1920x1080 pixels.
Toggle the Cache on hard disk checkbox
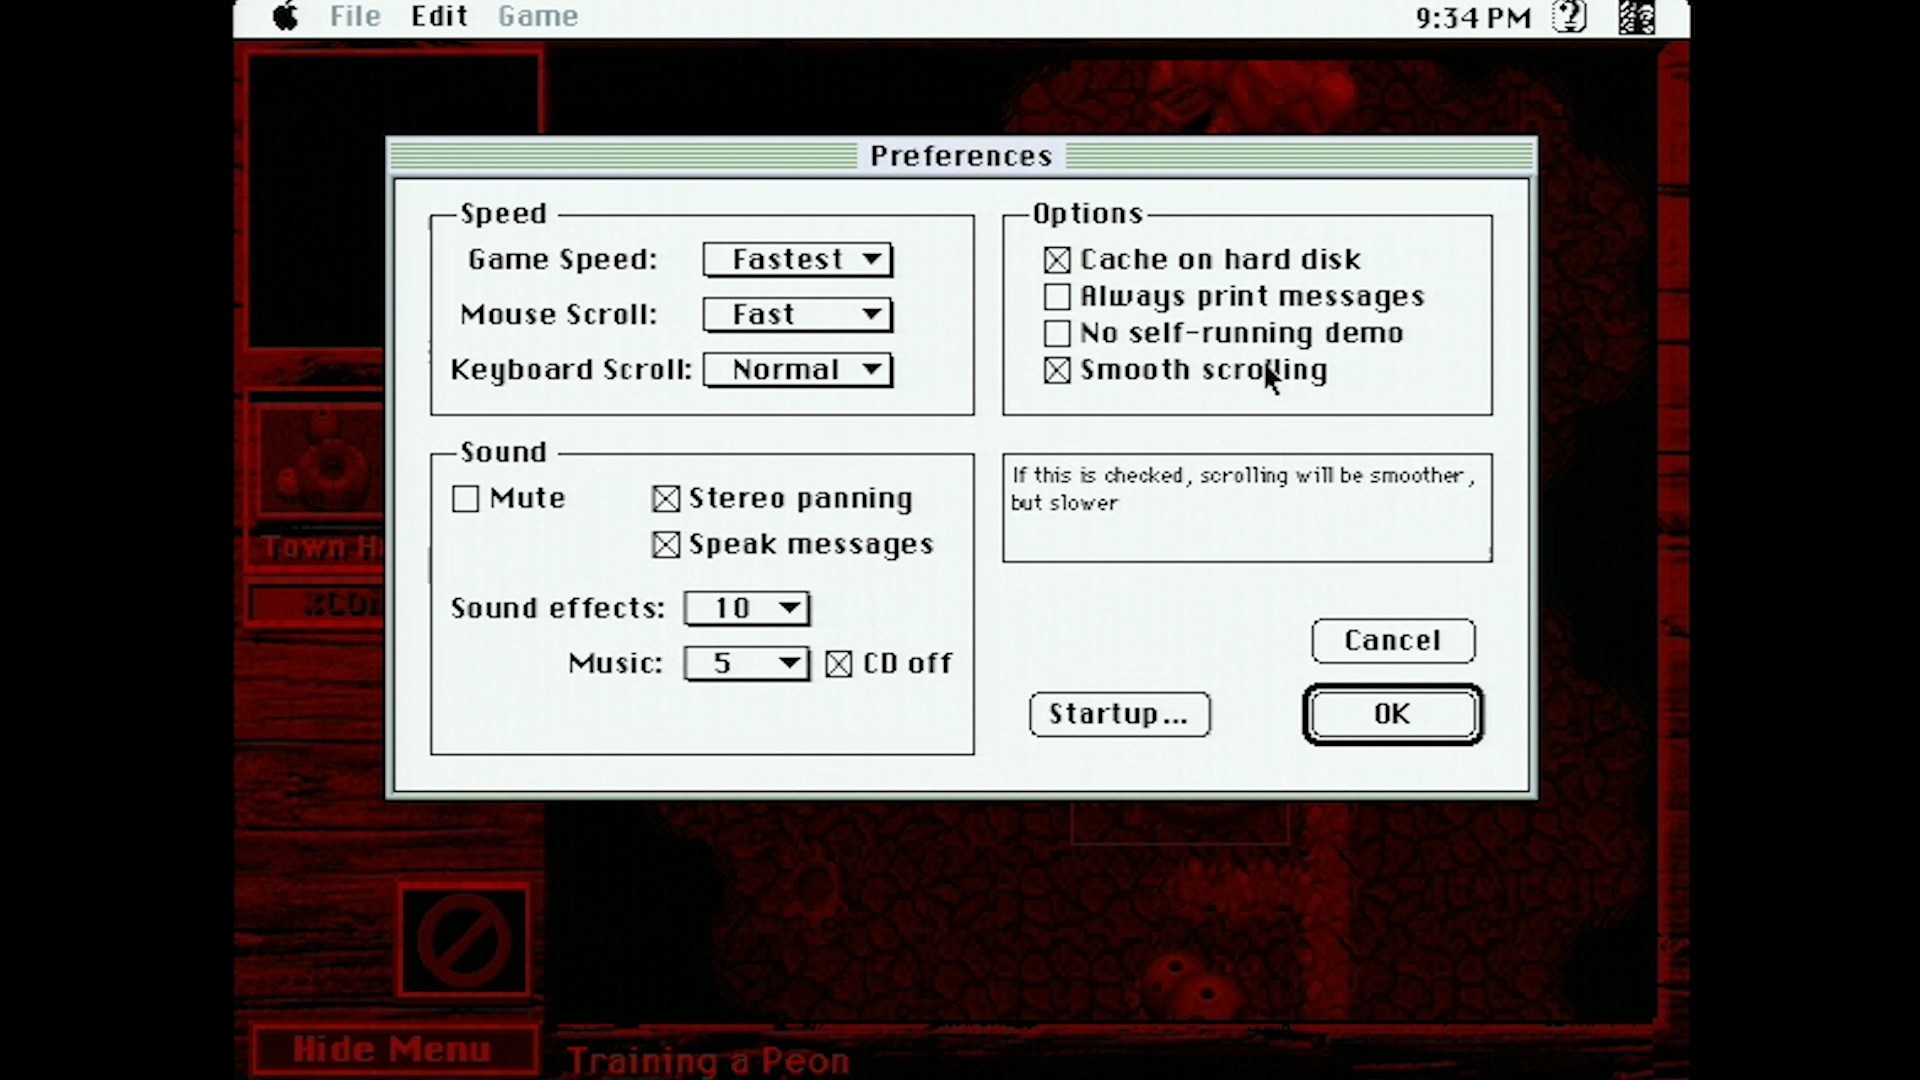tap(1055, 258)
